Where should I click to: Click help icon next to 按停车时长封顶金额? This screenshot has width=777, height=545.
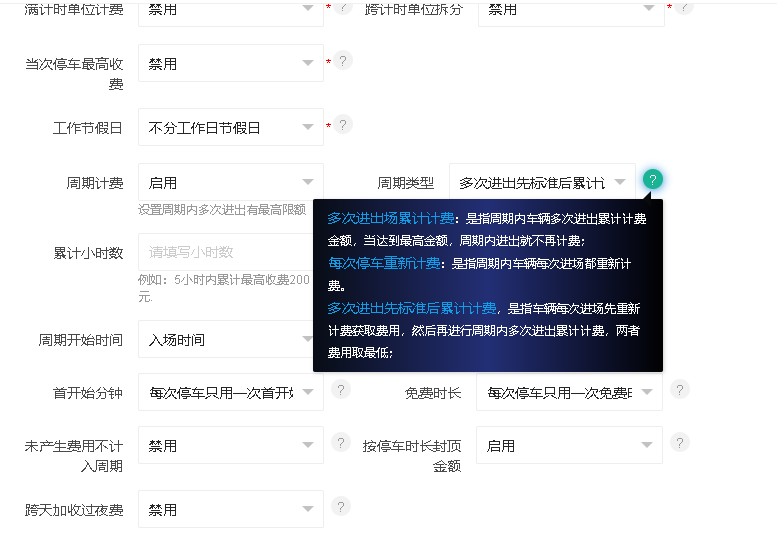pos(680,443)
